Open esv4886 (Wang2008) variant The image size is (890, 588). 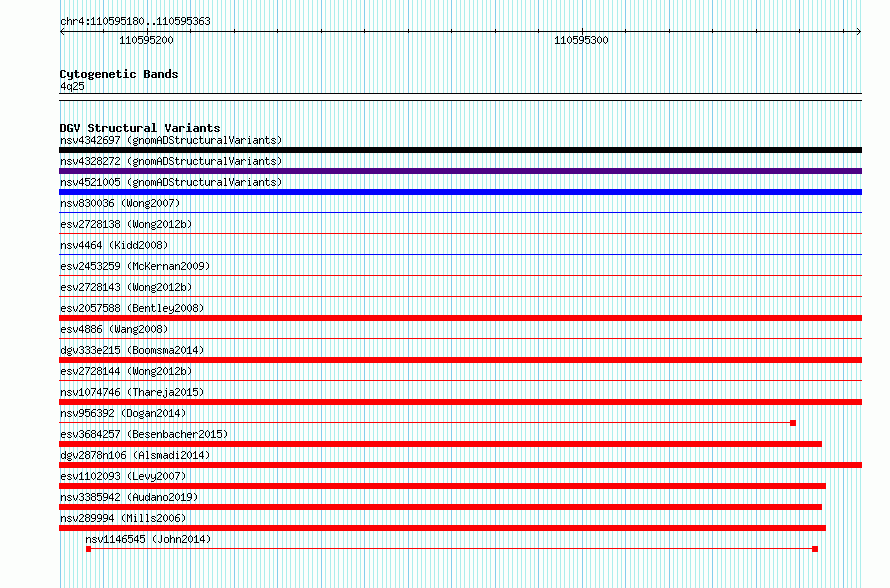[114, 329]
